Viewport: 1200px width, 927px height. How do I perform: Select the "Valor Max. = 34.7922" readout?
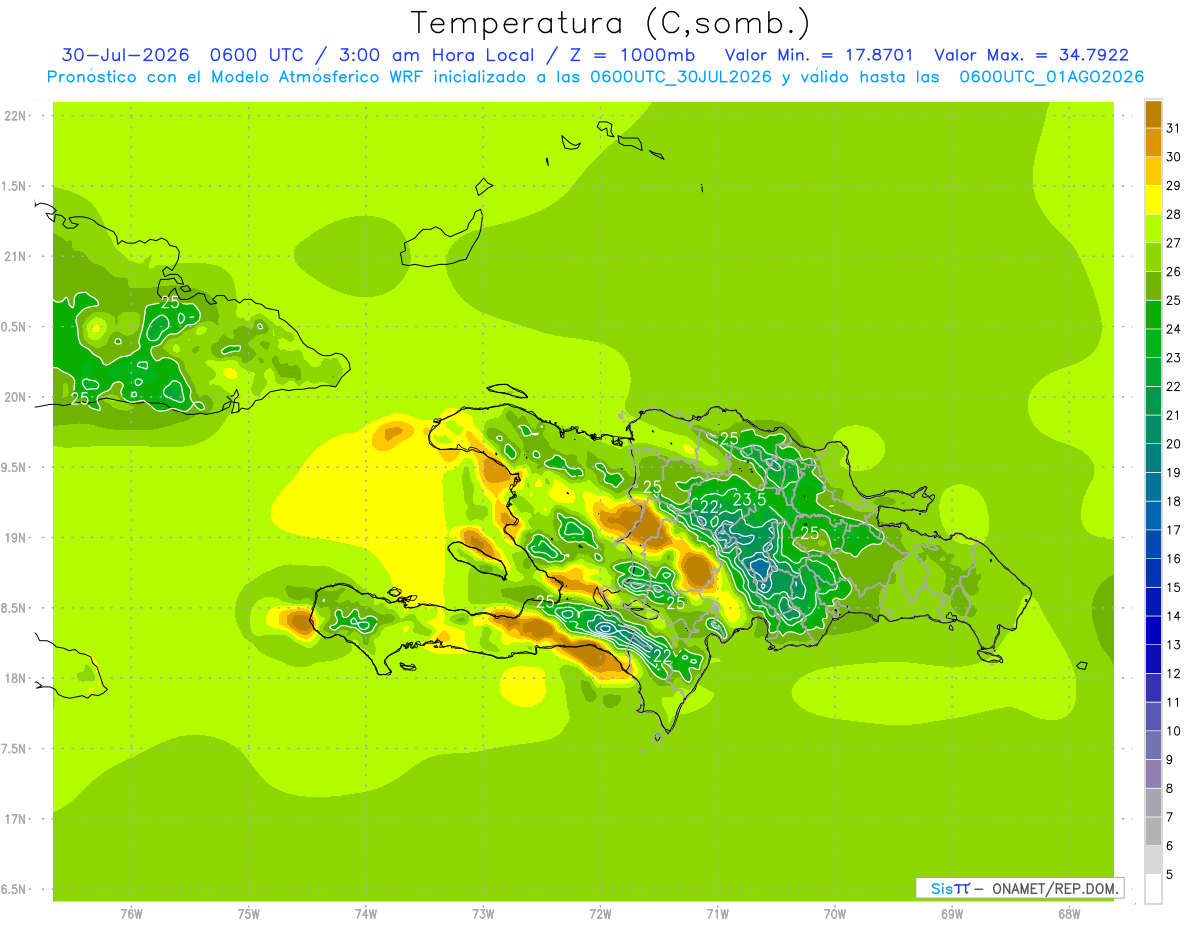(1031, 55)
